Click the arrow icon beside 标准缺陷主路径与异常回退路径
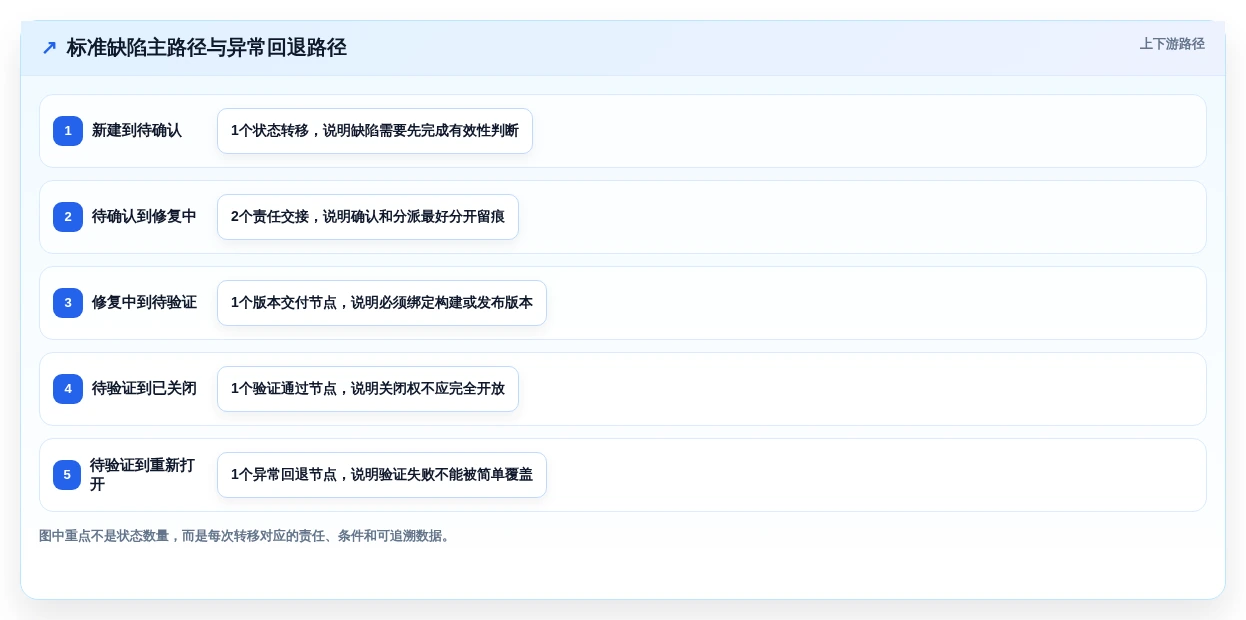 (x=49, y=48)
